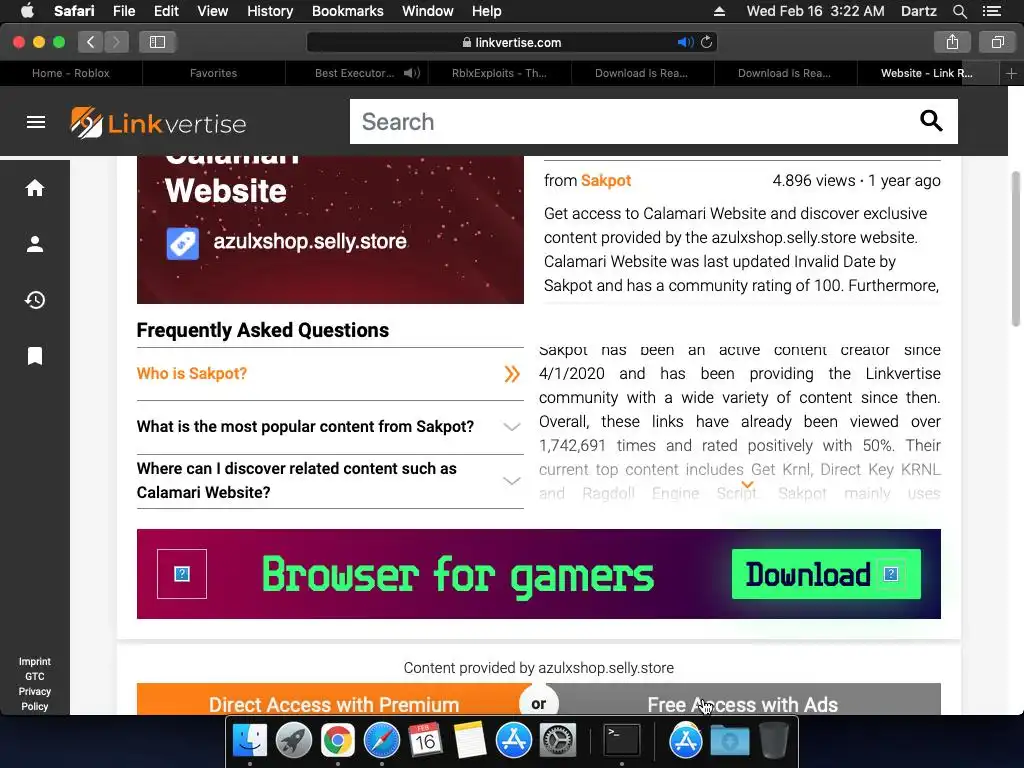The width and height of the screenshot is (1024, 768).
Task: Open the History menu
Action: (270, 11)
